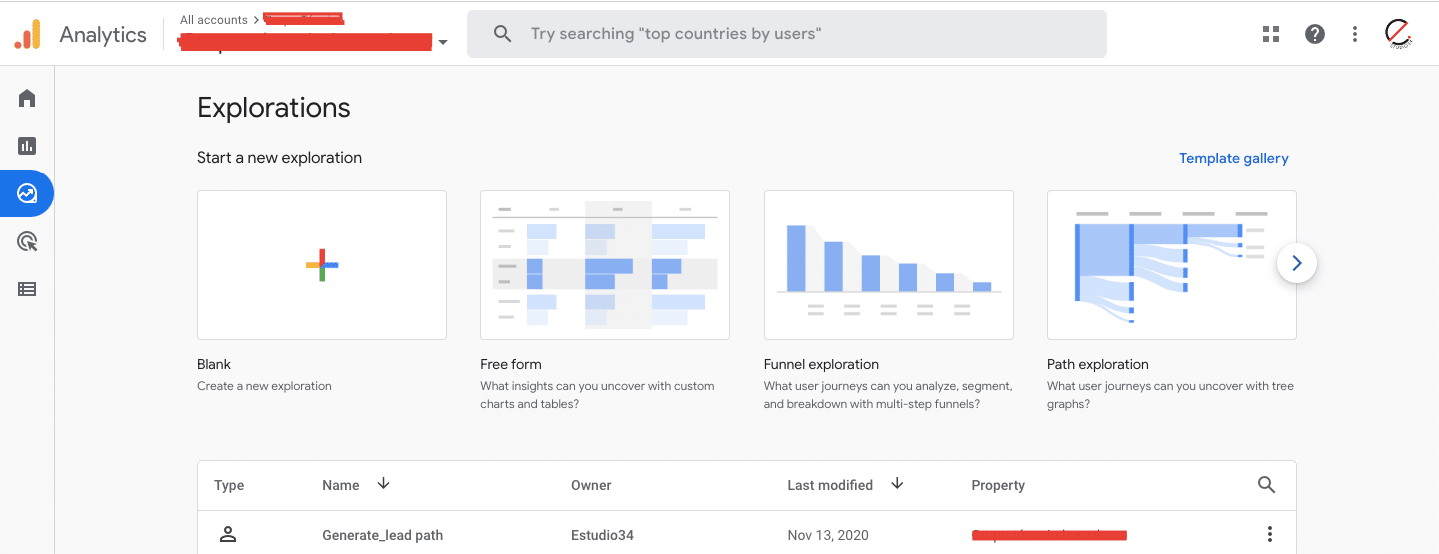Expand the account property selector dropdown
Screen dimensions: 1439x554
[443, 42]
